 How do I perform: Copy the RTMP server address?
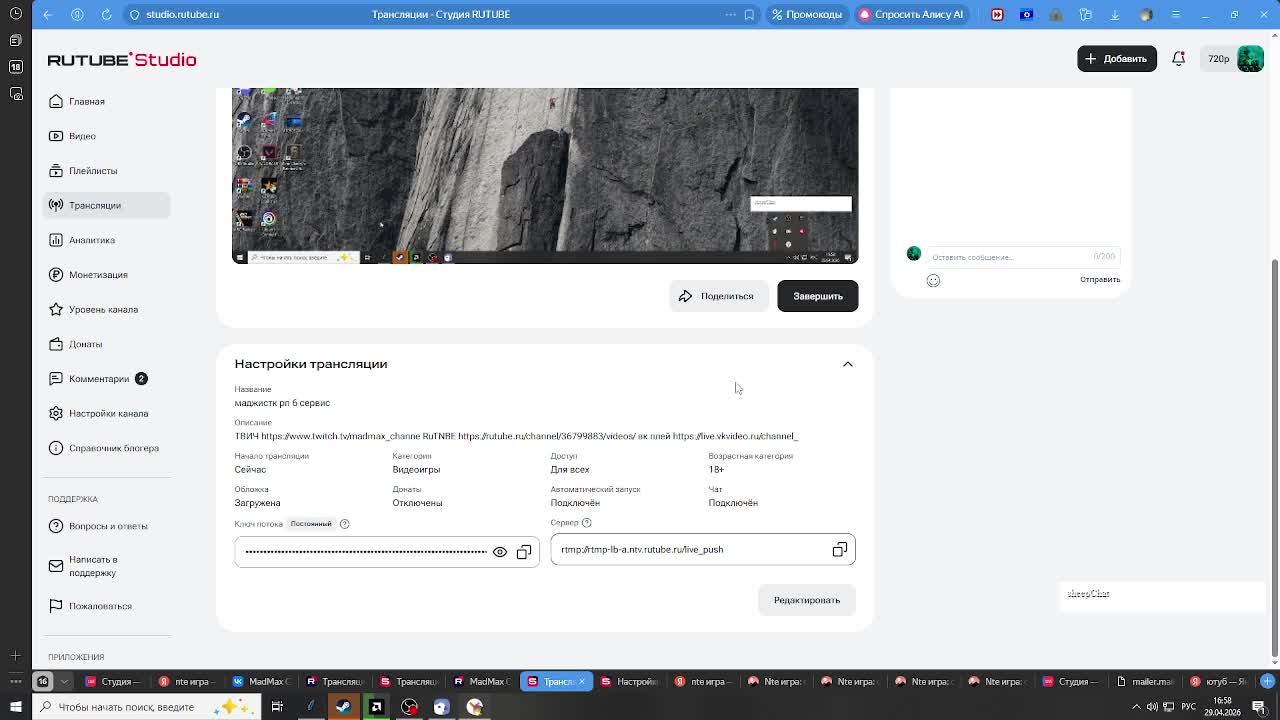pyautogui.click(x=840, y=550)
